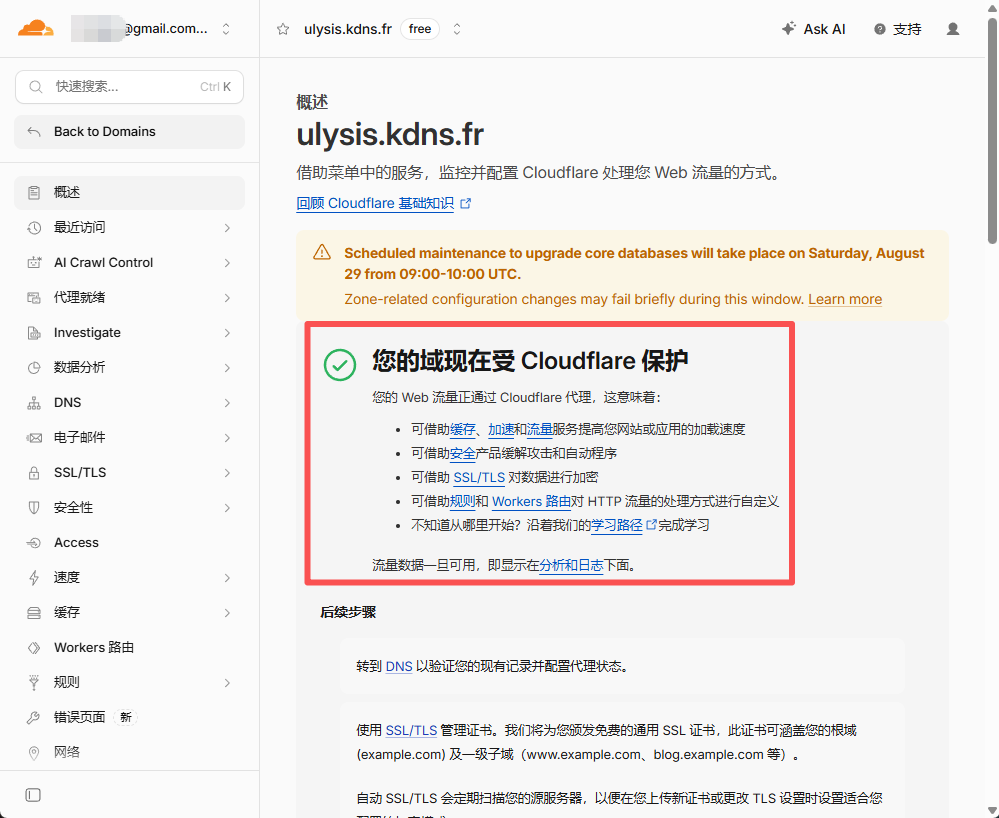
Task: Open the 错误页面 menu item
Action: 129,717
